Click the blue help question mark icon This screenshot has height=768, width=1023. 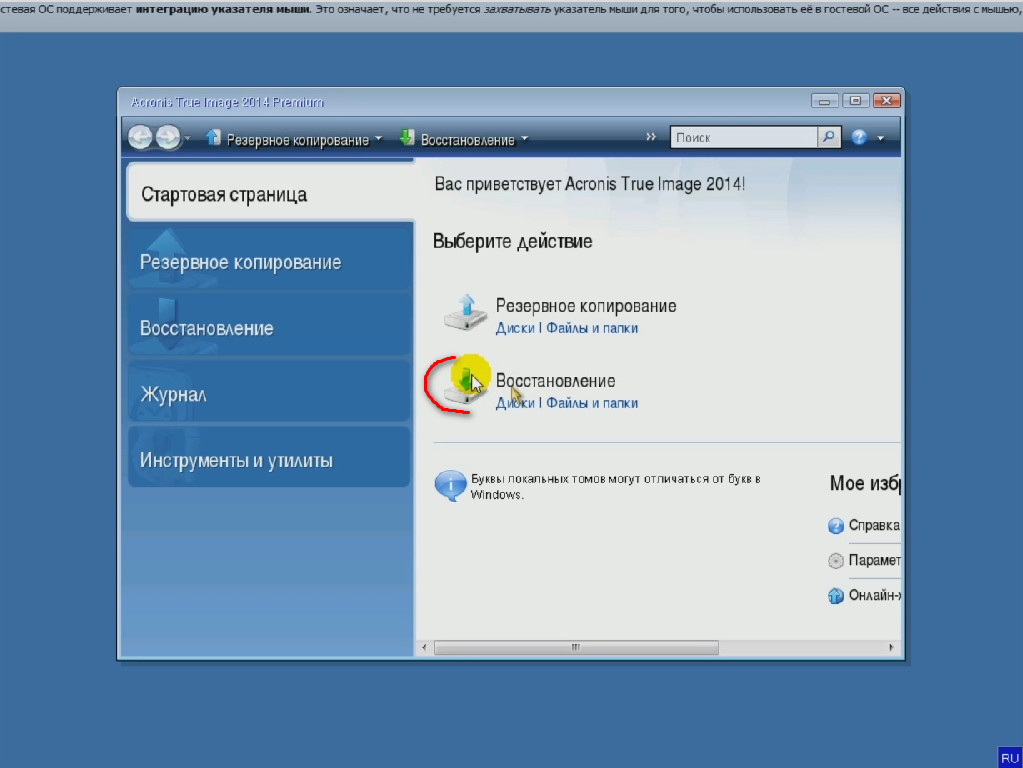pyautogui.click(x=859, y=138)
